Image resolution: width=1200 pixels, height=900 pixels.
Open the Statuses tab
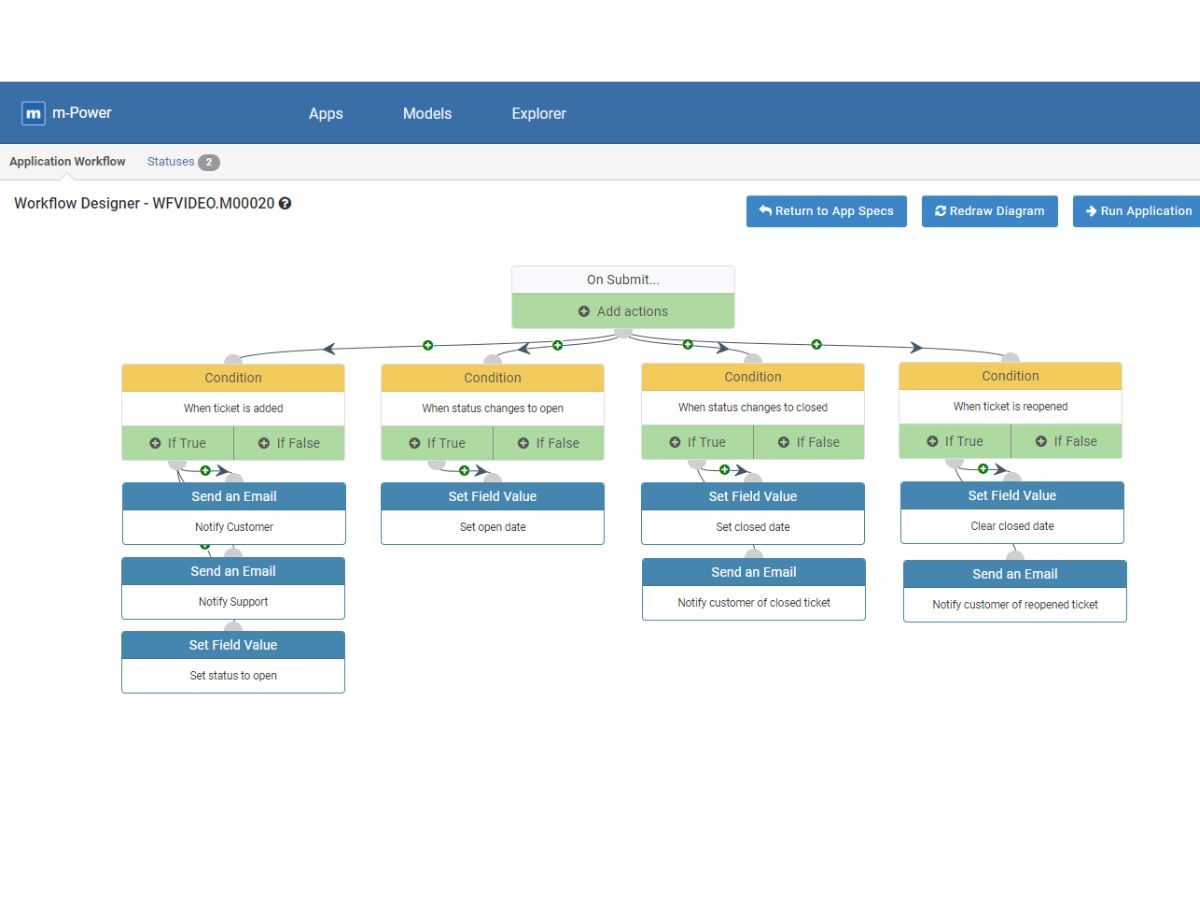pyautogui.click(x=183, y=162)
